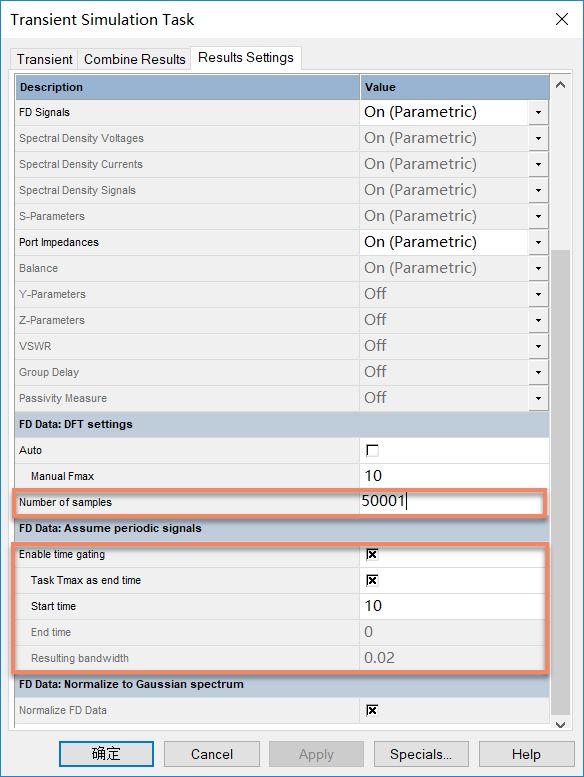Uncheck Enable time gating
This screenshot has height=777, width=584.
pos(372,554)
